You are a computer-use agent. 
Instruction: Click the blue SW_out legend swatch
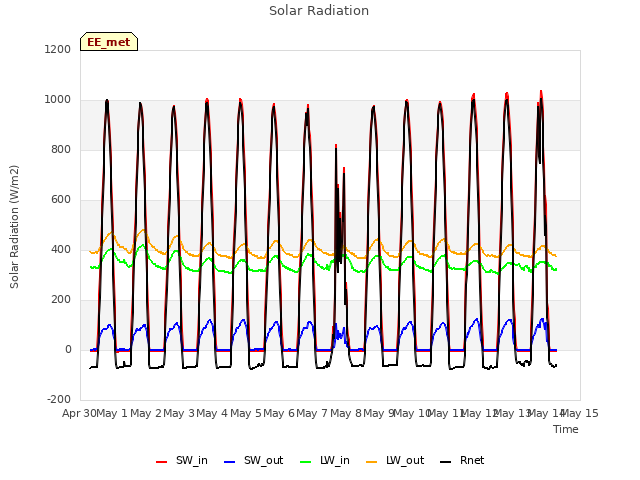230,462
